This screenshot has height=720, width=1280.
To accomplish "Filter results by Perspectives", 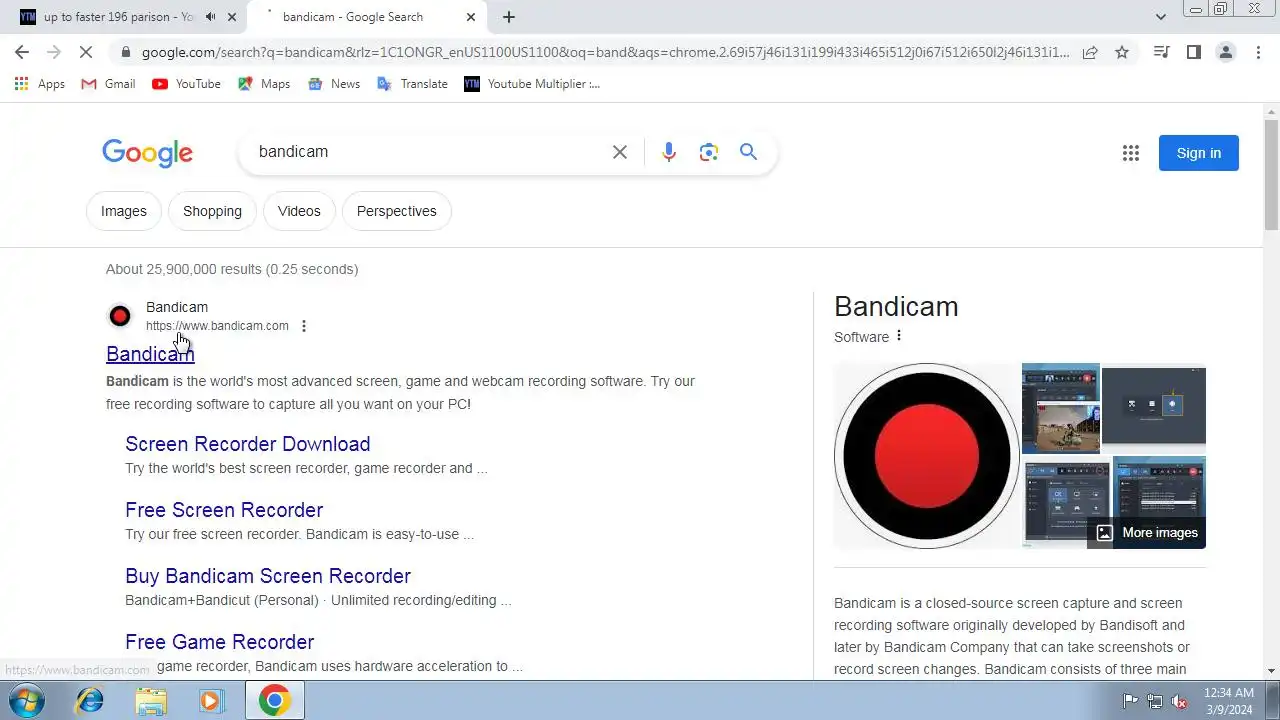I will point(397,211).
